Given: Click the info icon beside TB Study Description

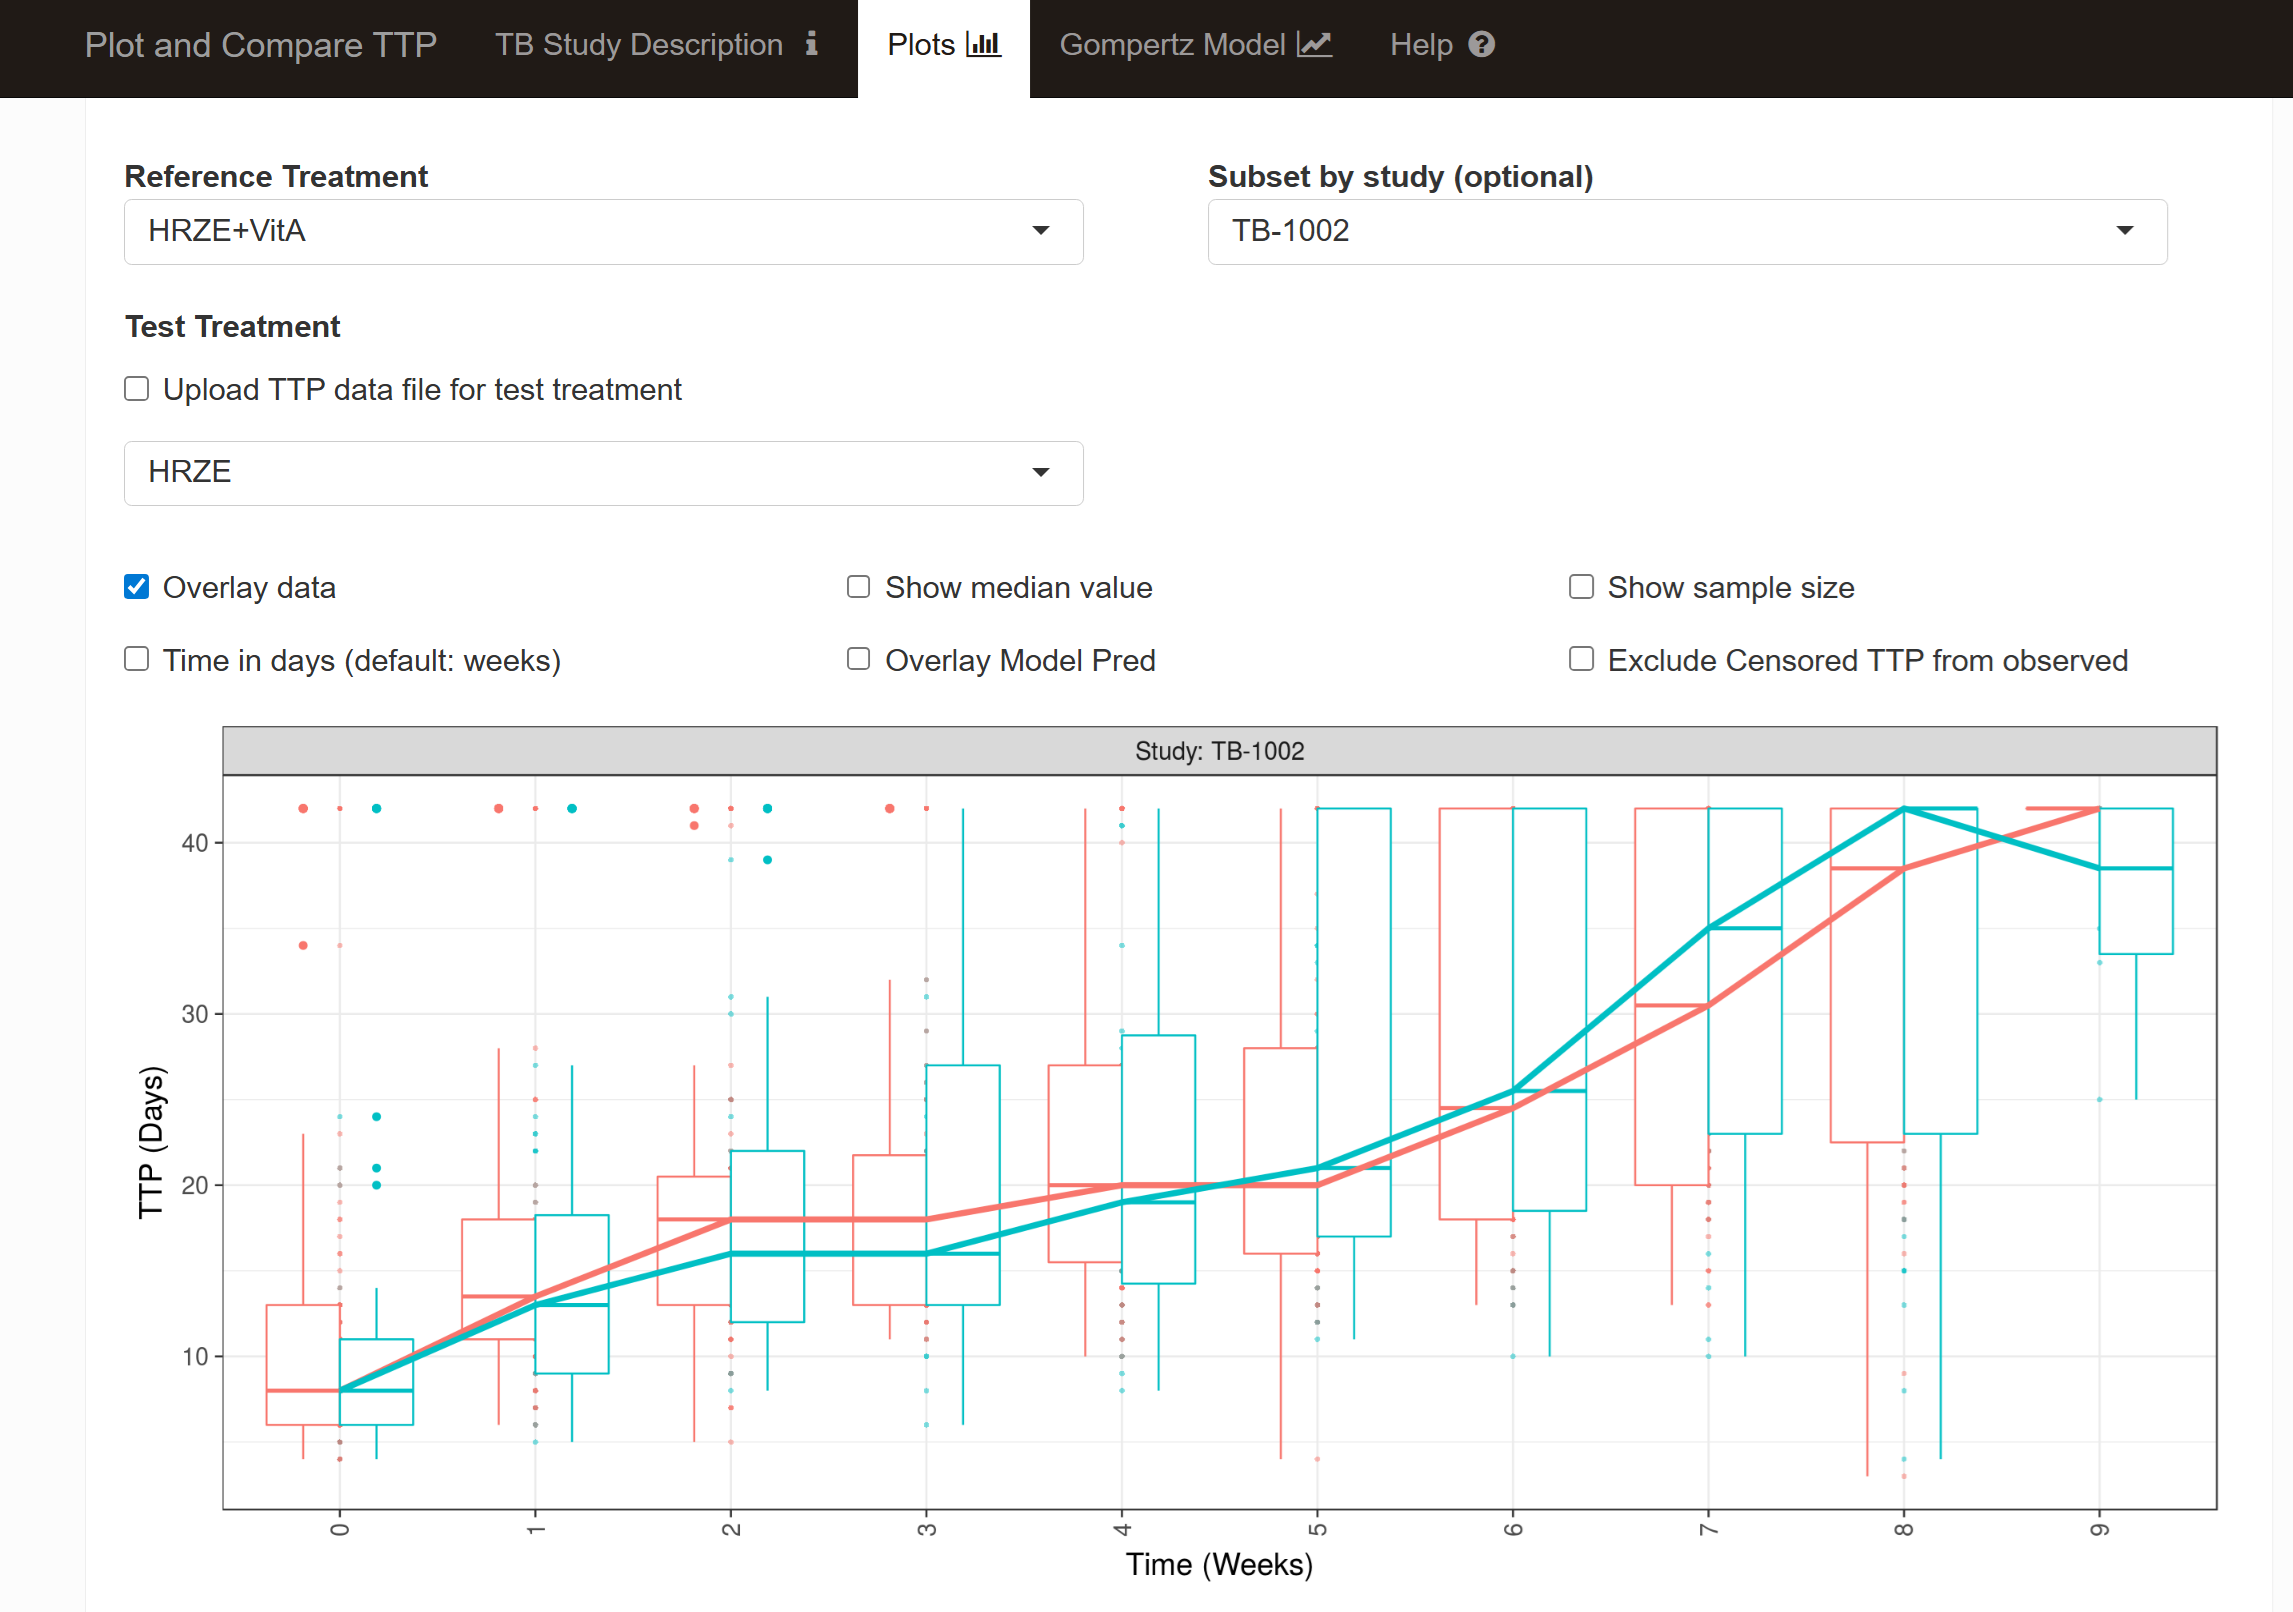Looking at the screenshot, I should point(811,44).
